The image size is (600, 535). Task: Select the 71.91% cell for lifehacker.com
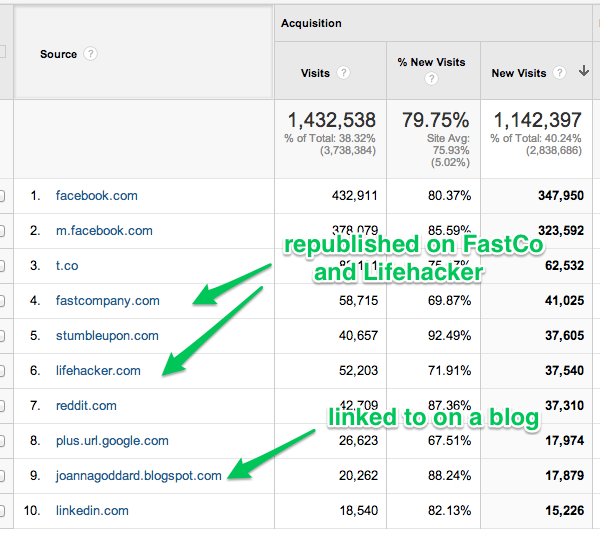(x=449, y=371)
